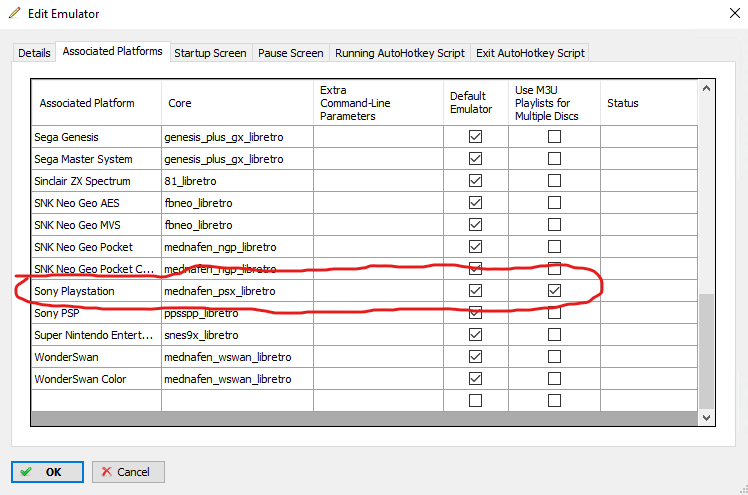Click the Status column header
Viewport: 748px width, 495px height.
pos(649,103)
